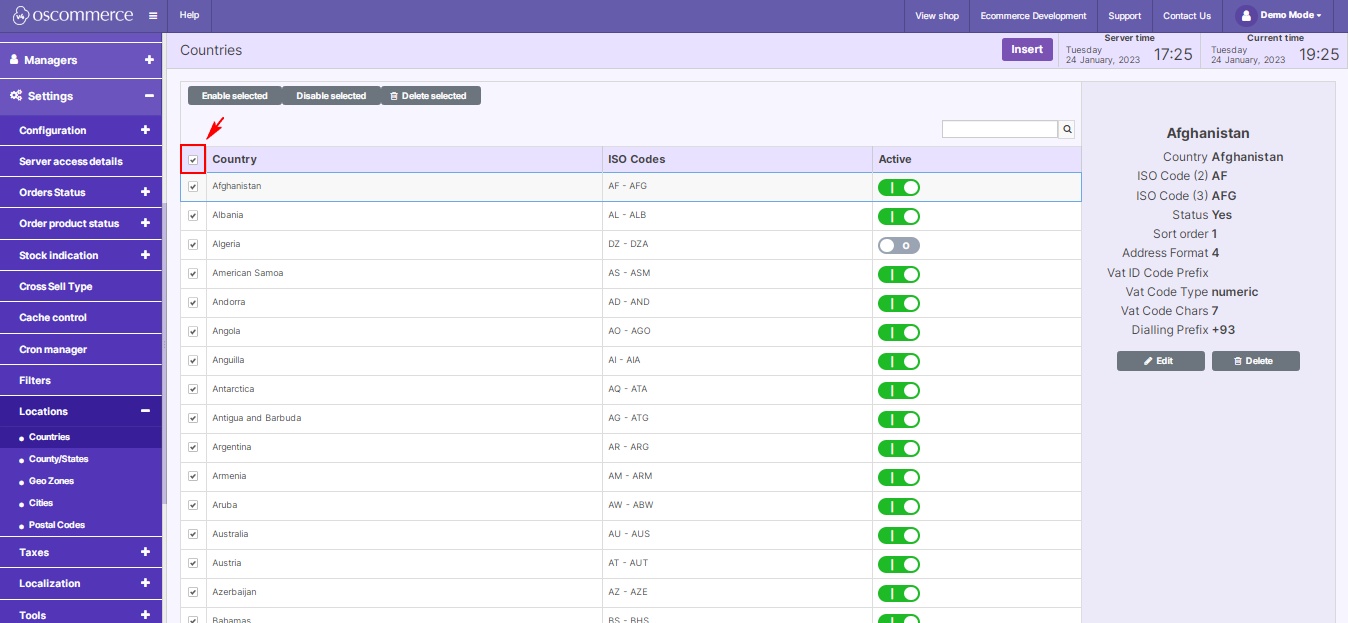Expand the Taxes sidebar section
This screenshot has height=623, width=1348.
tap(147, 552)
